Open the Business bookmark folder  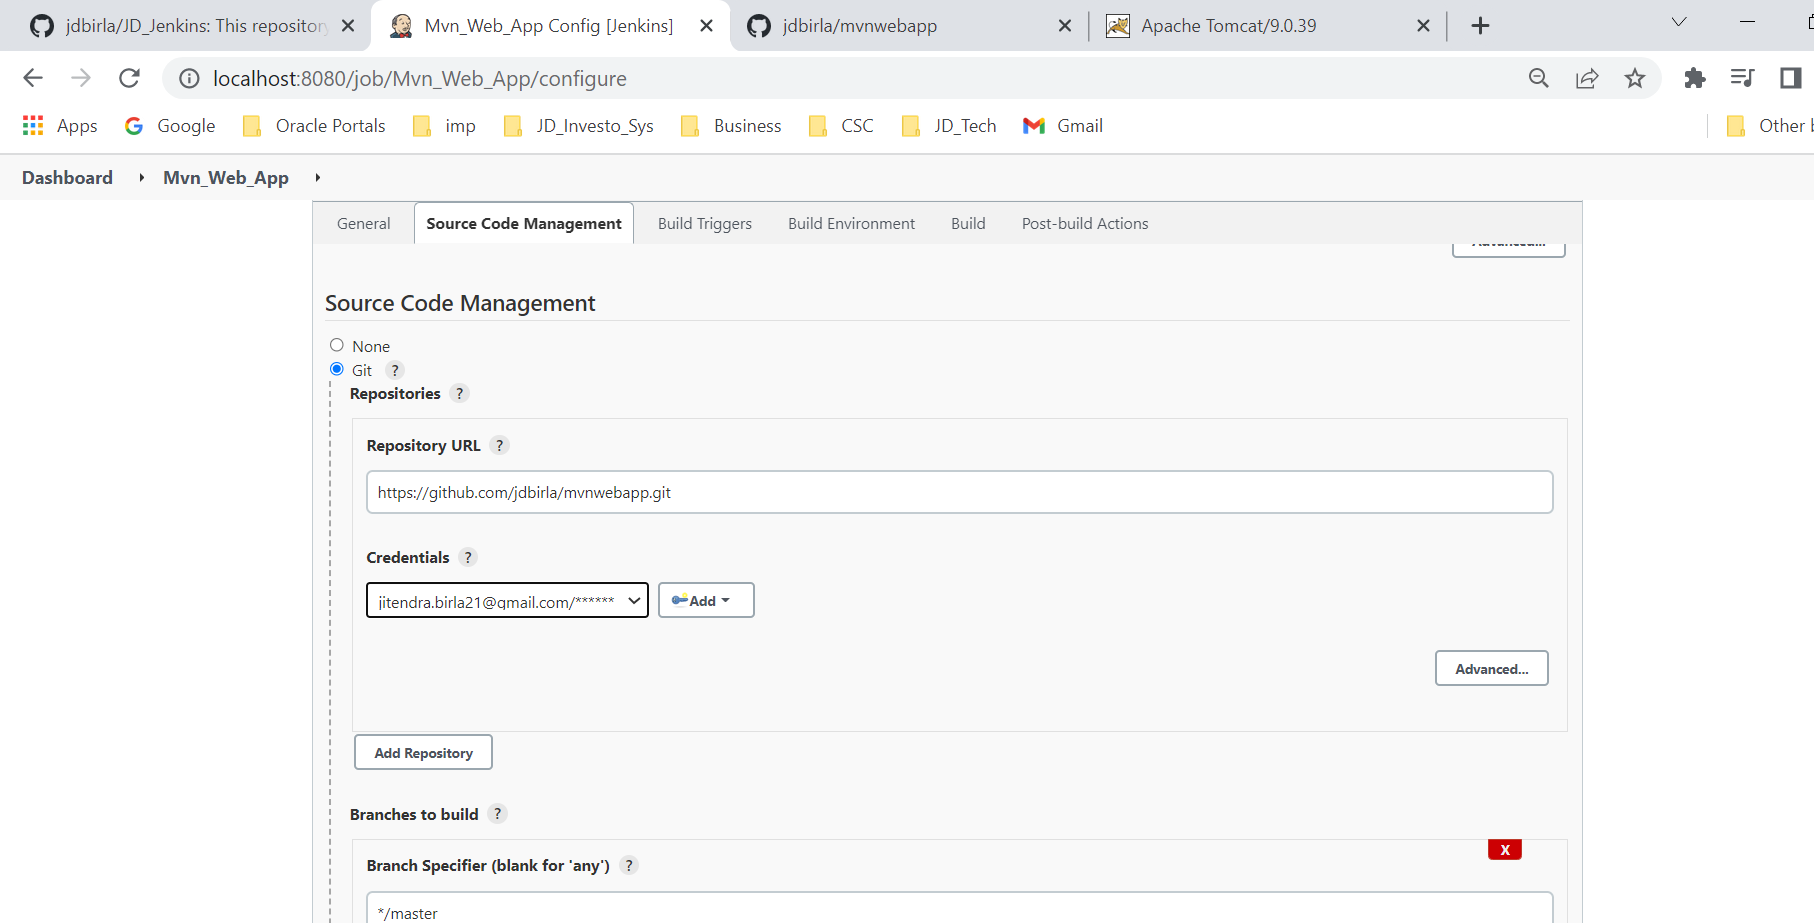pyautogui.click(x=730, y=126)
